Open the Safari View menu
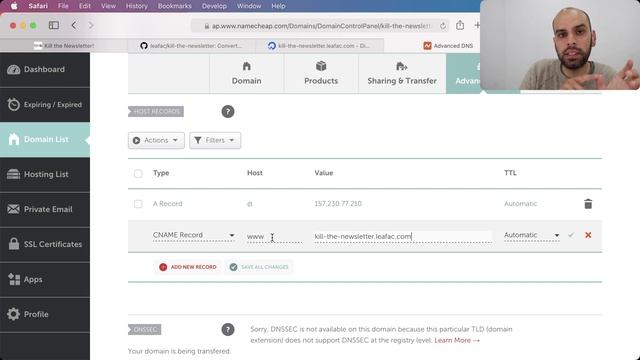 tap(108, 6)
